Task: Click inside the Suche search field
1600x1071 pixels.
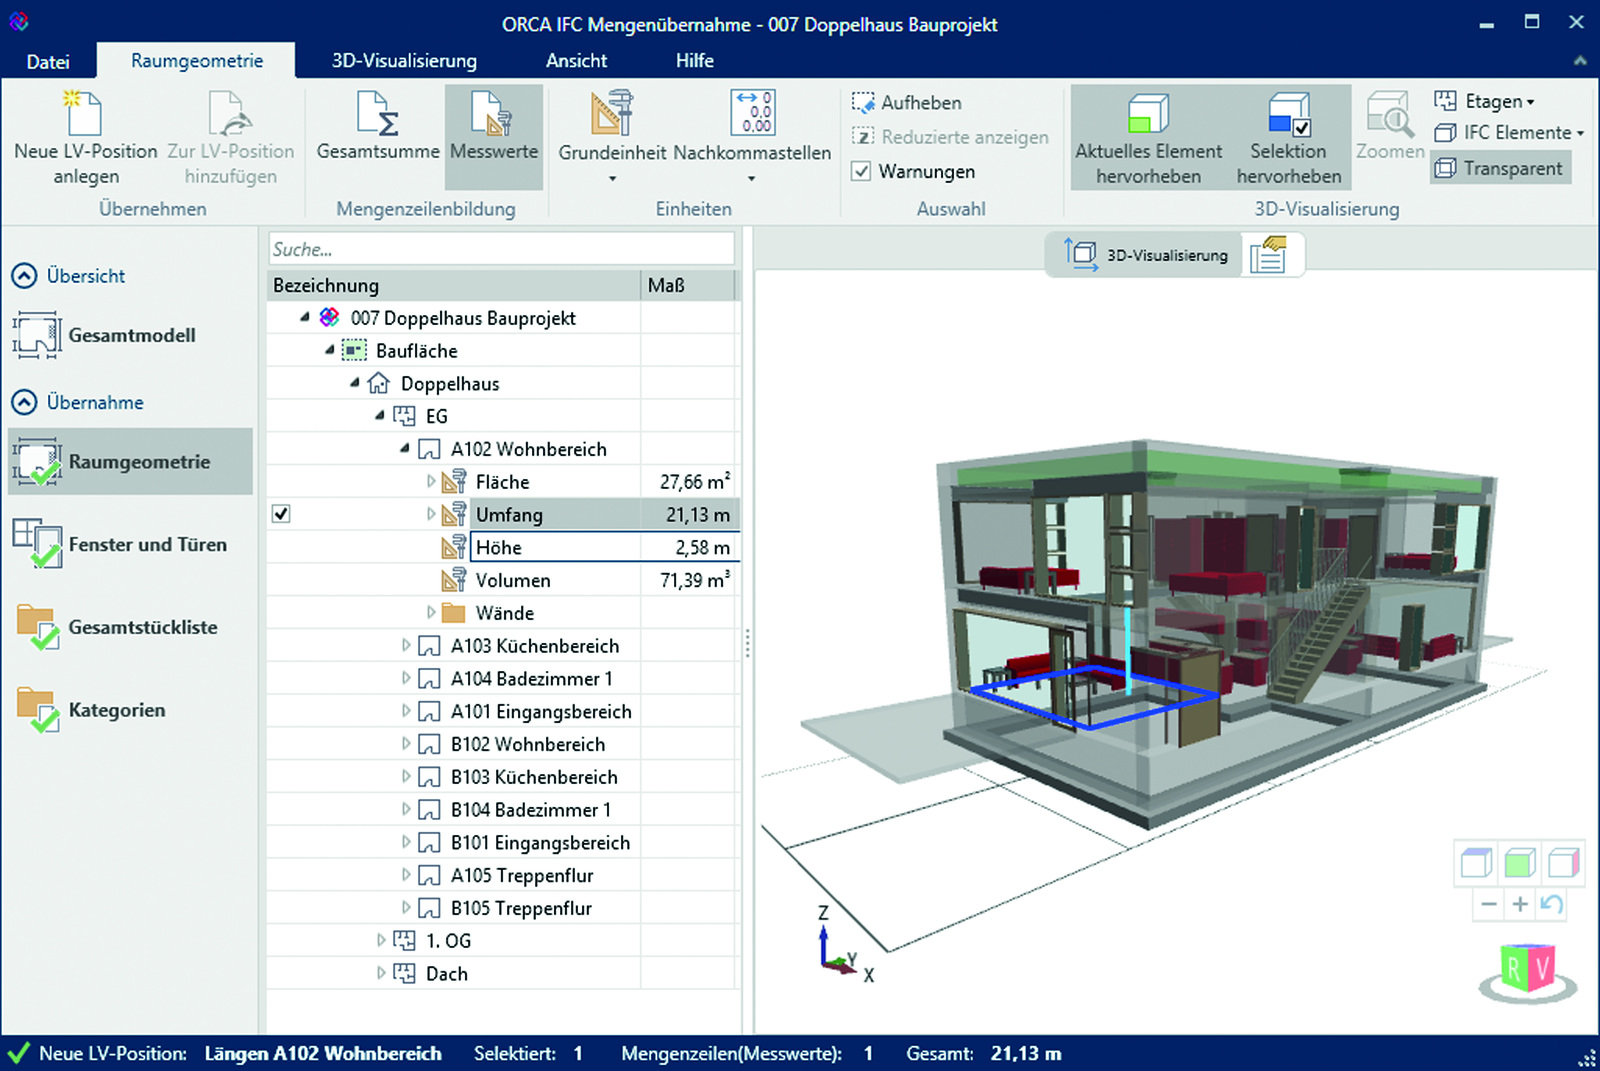Action: tap(500, 248)
